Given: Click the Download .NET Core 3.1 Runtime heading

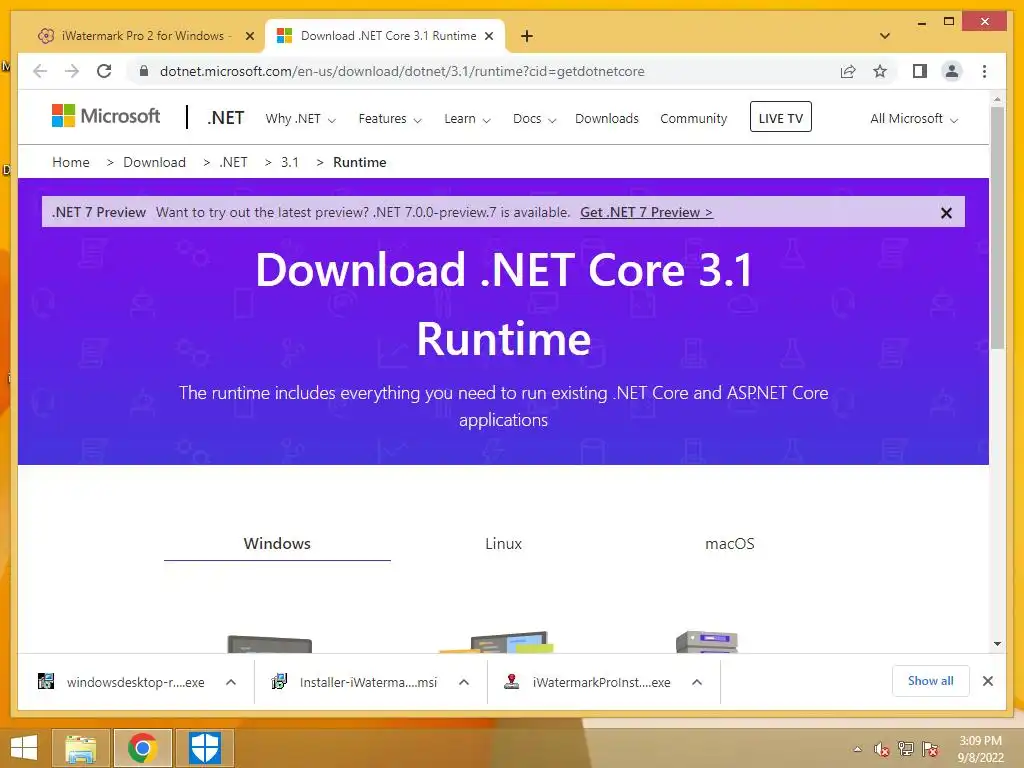Looking at the screenshot, I should pos(504,304).
